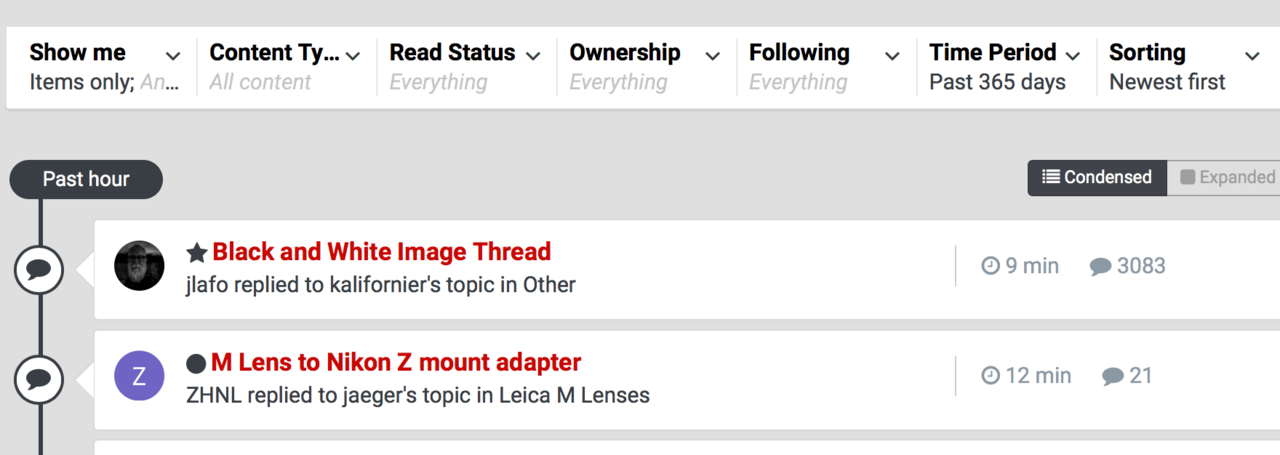This screenshot has width=1280, height=455.
Task: Click the clock icon next to 12 min
Action: [990, 376]
